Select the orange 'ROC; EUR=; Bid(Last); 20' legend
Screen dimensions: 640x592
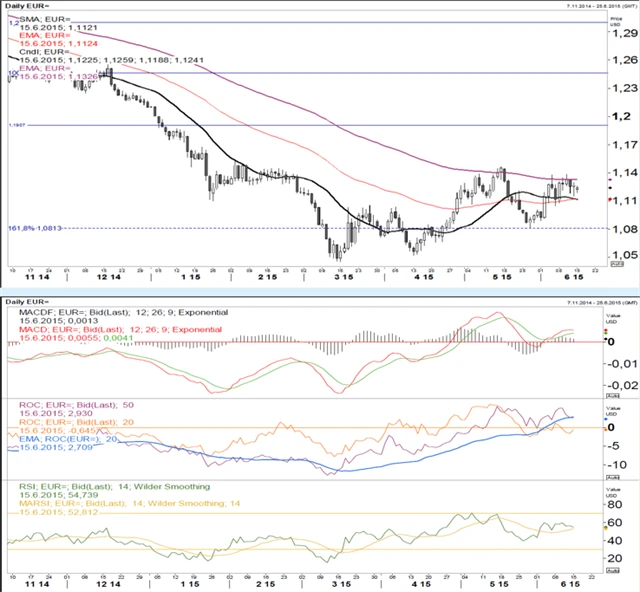pos(77,422)
